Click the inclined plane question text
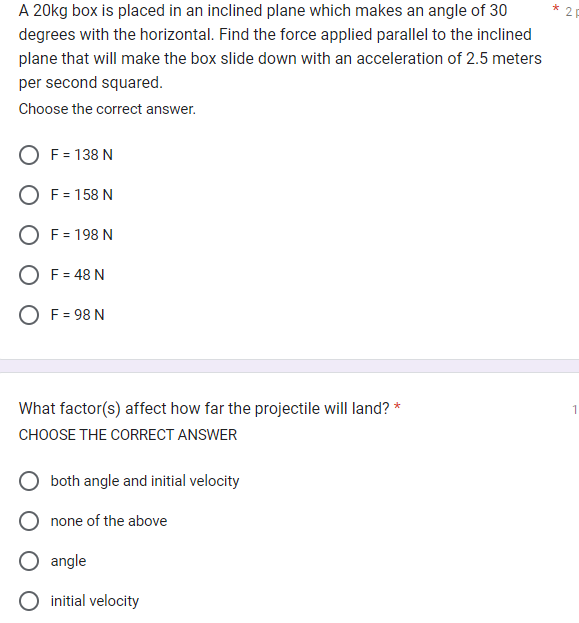This screenshot has width=579, height=623. point(280,46)
